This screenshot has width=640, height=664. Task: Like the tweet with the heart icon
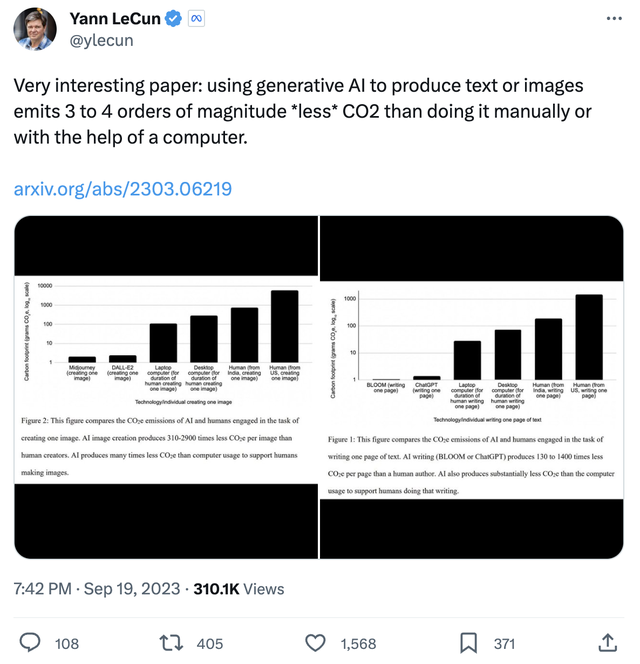(315, 642)
